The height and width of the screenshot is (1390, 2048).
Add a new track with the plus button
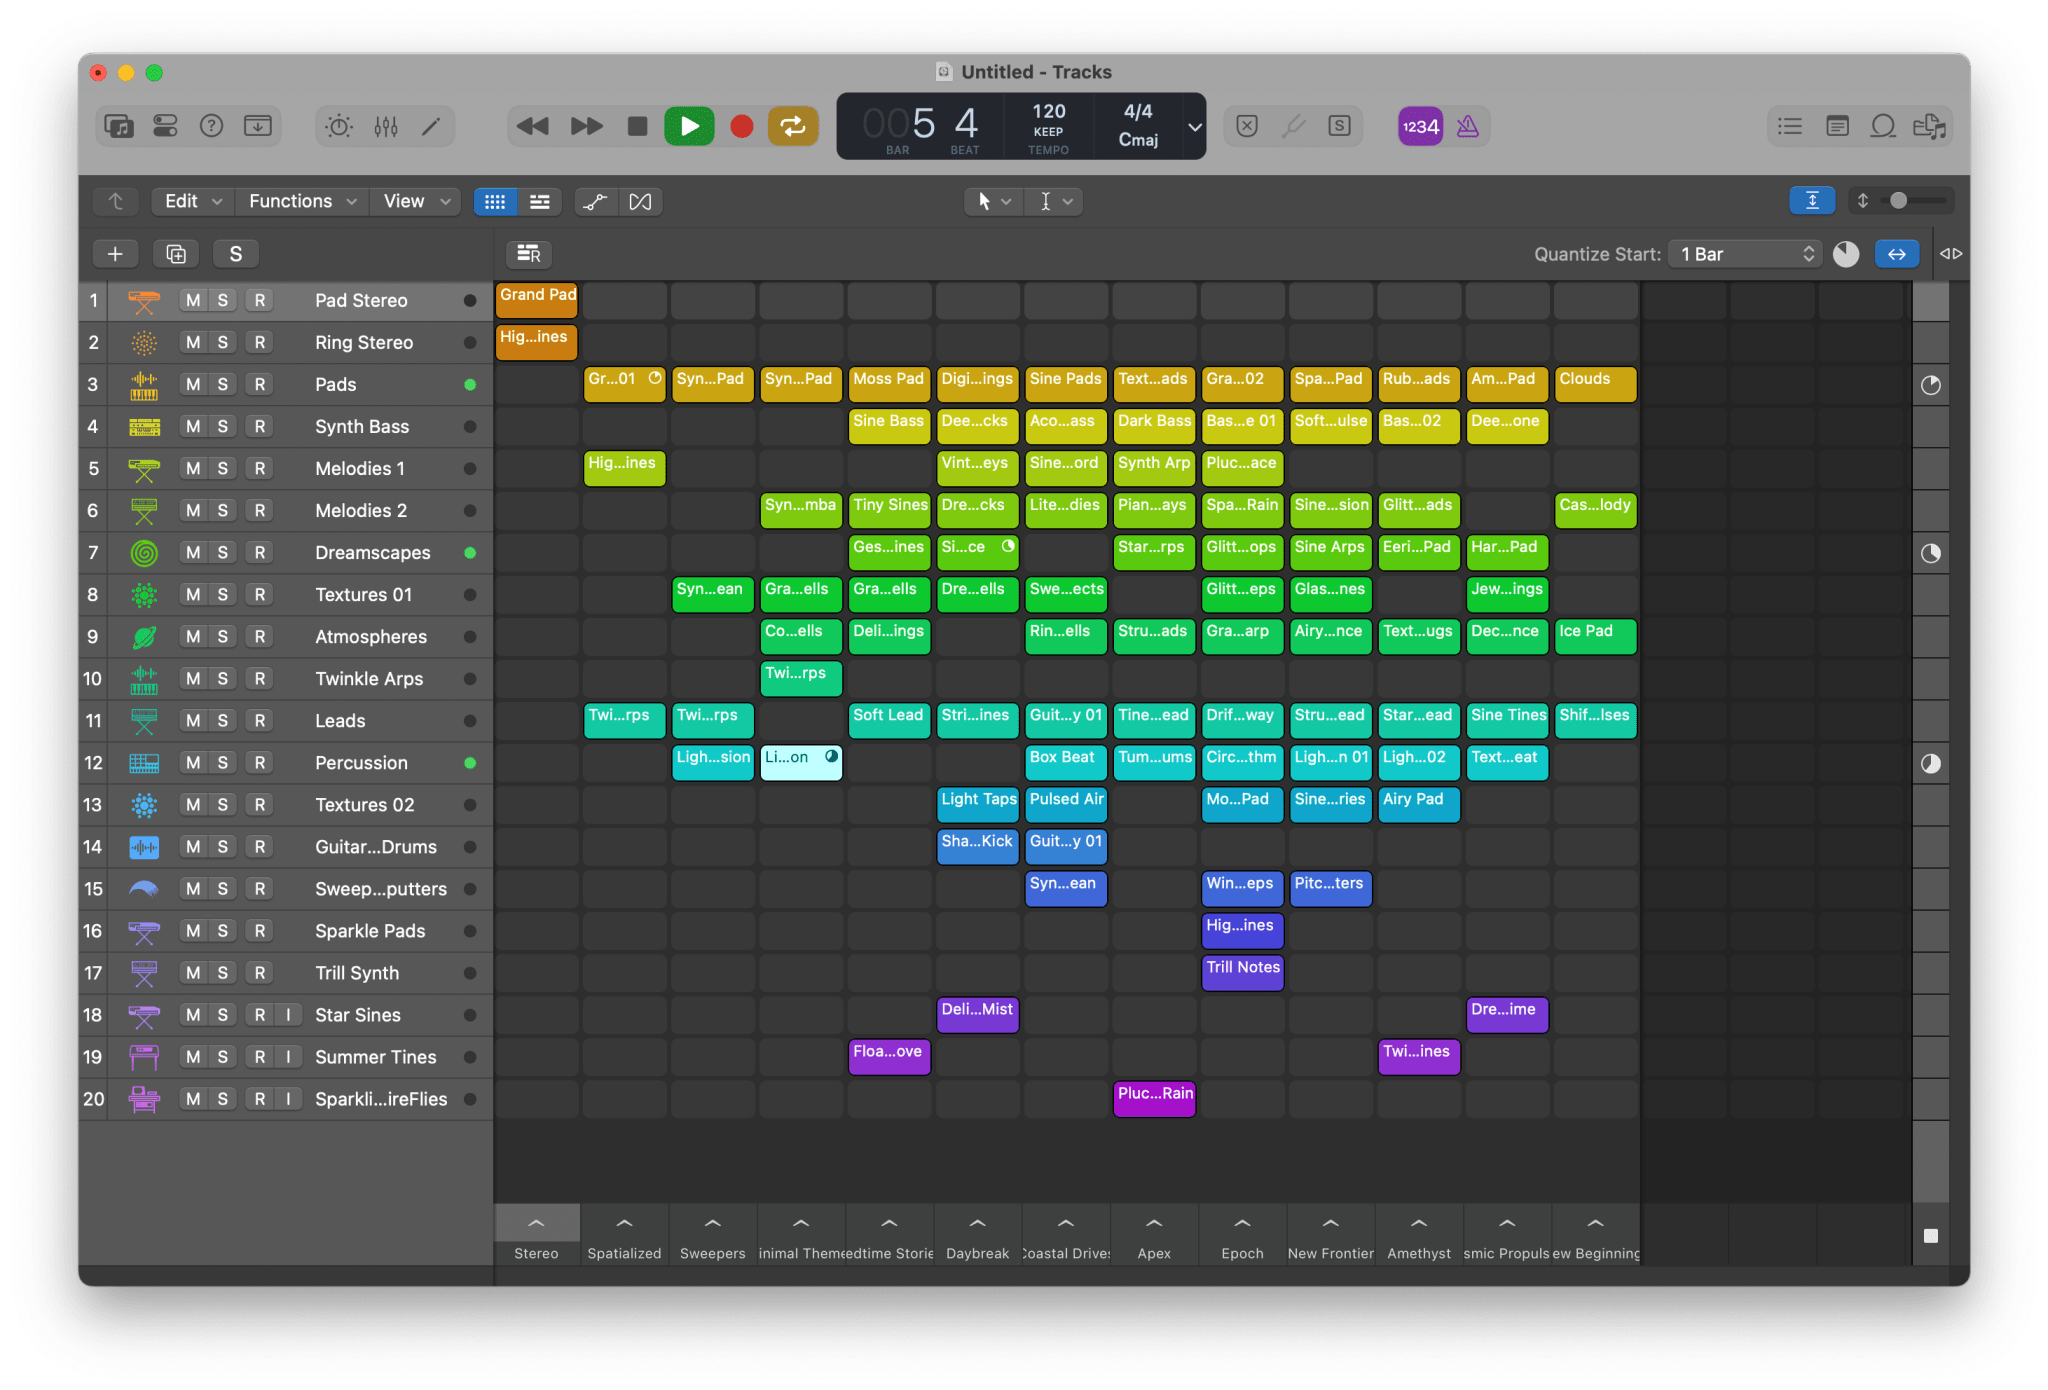pos(115,254)
